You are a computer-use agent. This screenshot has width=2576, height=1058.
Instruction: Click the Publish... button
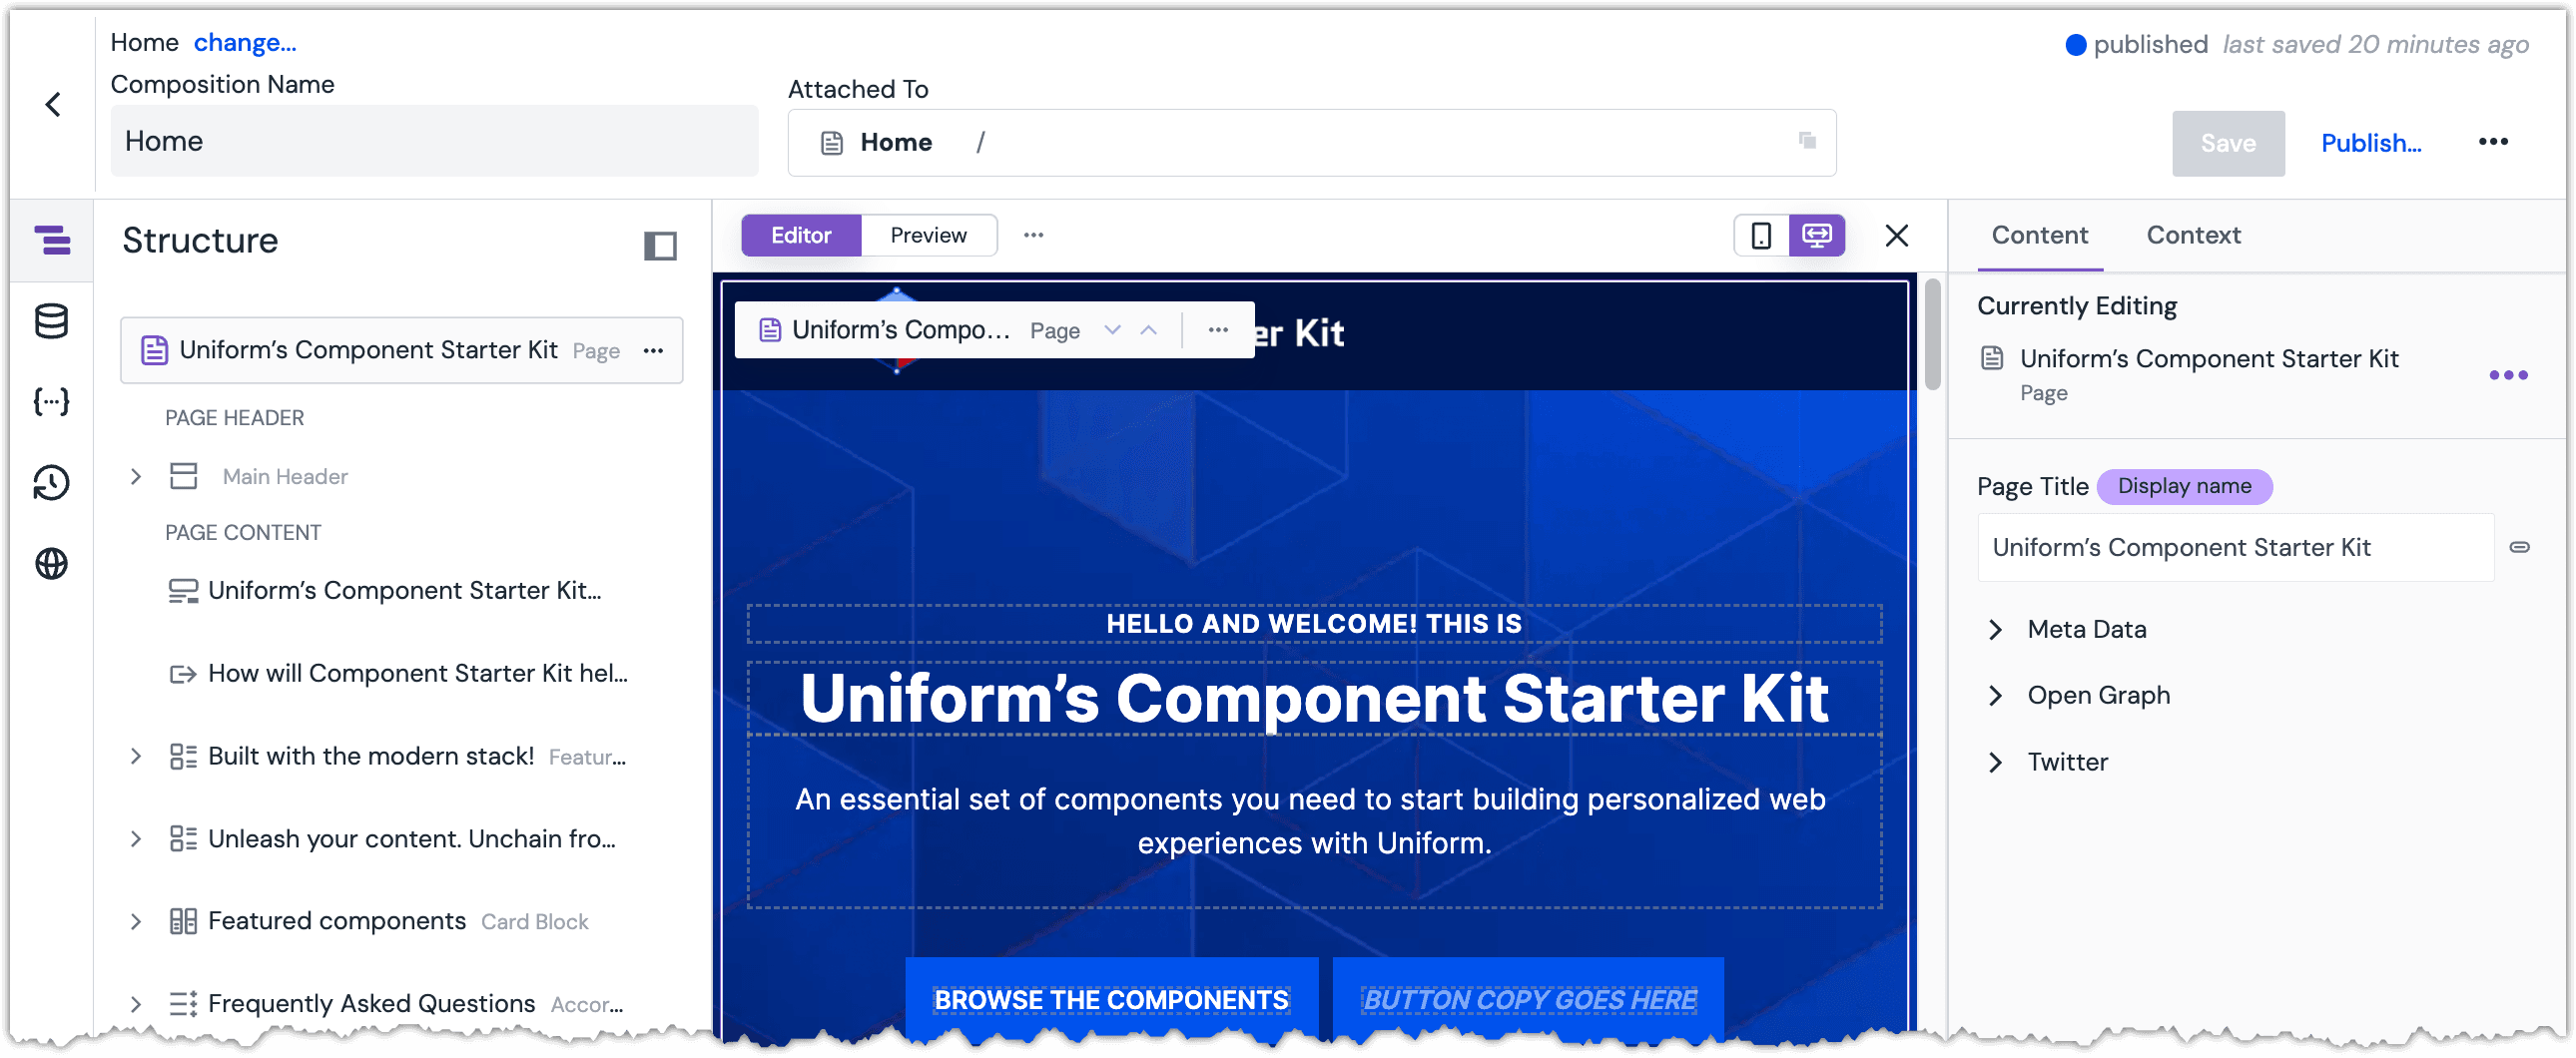coord(2371,144)
